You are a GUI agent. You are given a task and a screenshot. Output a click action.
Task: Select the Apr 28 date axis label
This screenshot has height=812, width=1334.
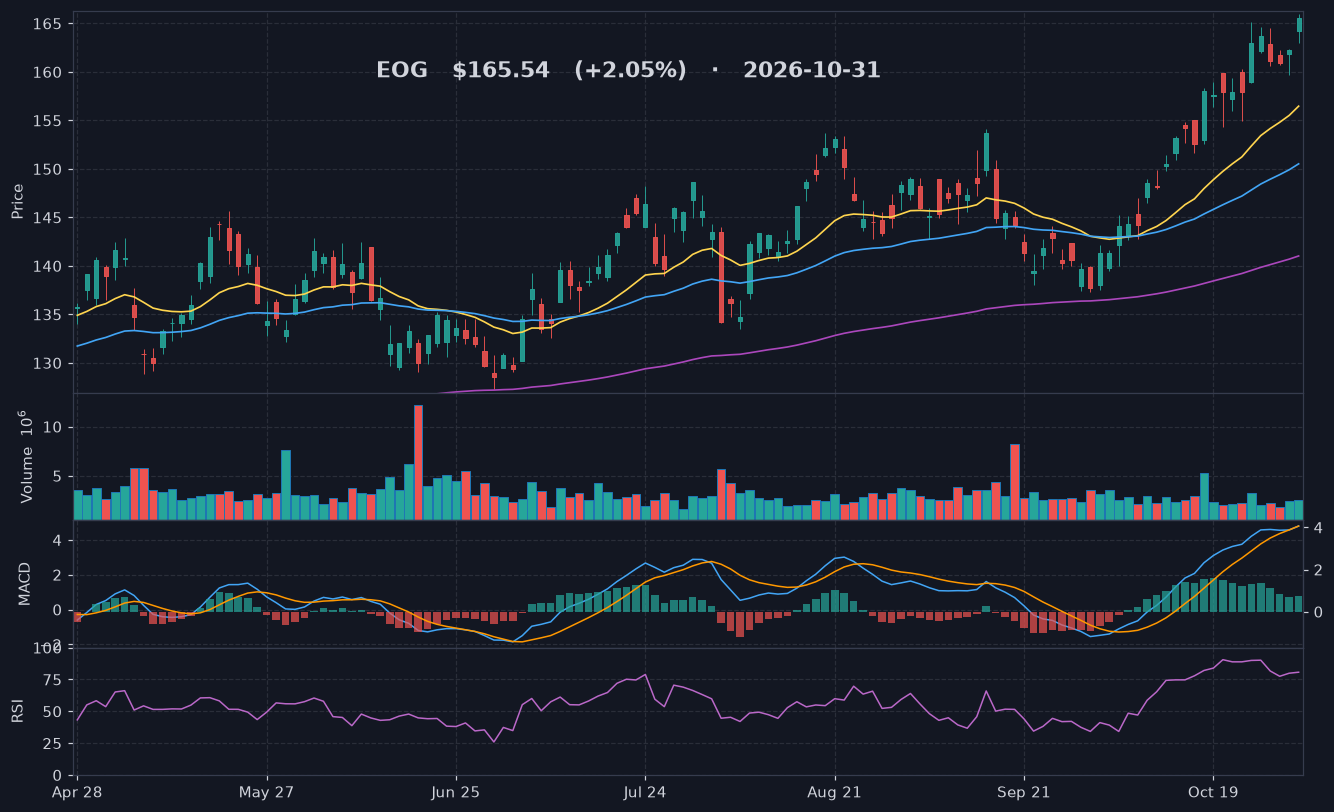coord(77,792)
